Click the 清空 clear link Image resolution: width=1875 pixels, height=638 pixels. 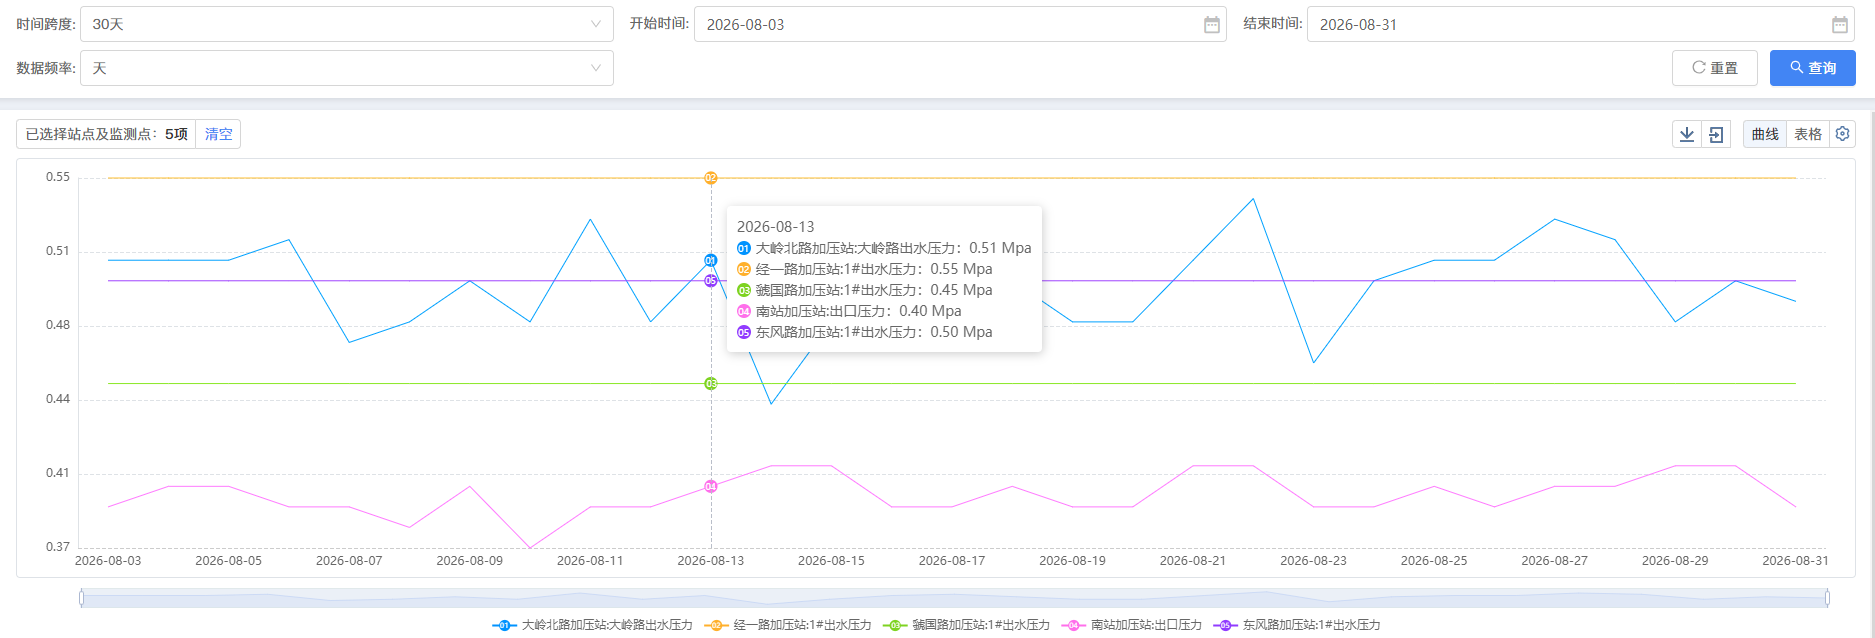coord(219,134)
